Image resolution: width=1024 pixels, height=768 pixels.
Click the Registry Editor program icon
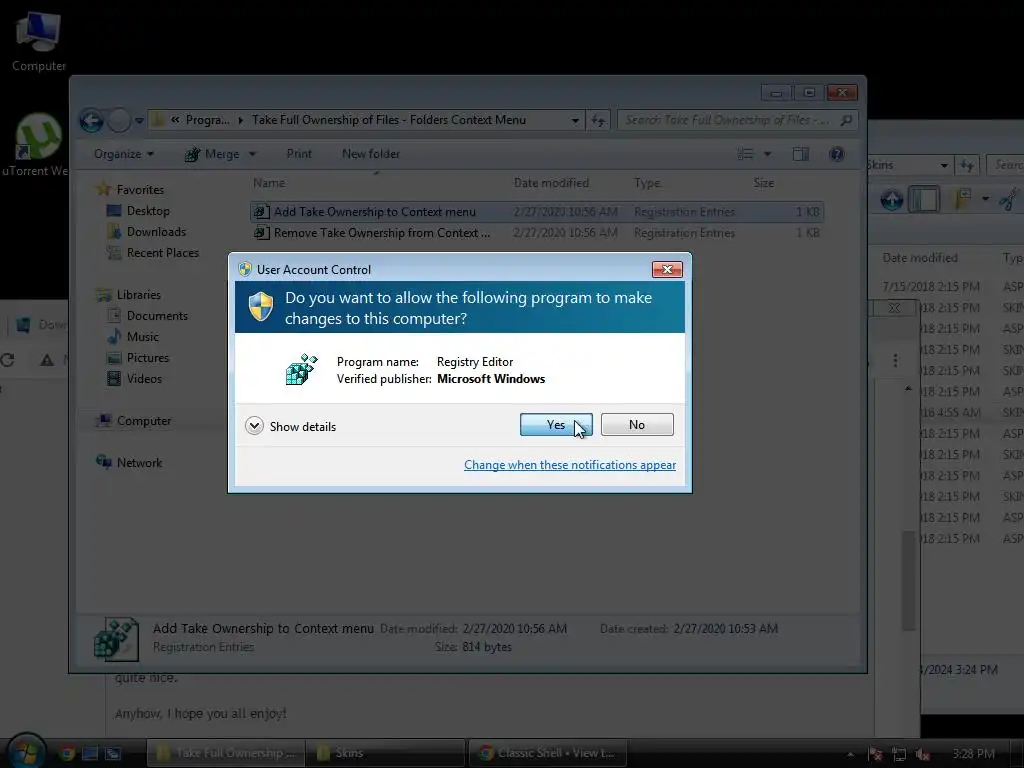[x=301, y=370]
